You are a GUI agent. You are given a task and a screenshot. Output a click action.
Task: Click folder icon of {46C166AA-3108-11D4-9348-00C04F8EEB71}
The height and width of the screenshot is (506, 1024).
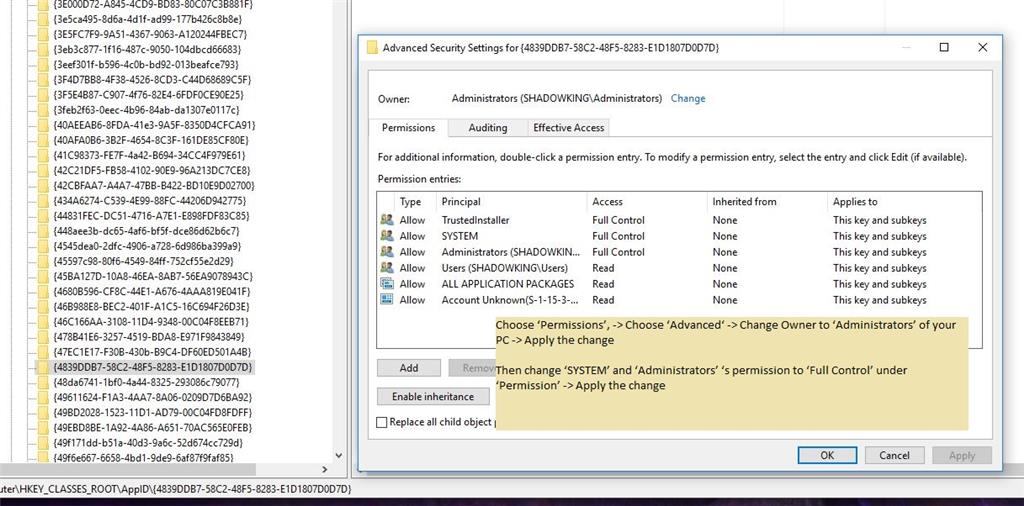pos(44,322)
